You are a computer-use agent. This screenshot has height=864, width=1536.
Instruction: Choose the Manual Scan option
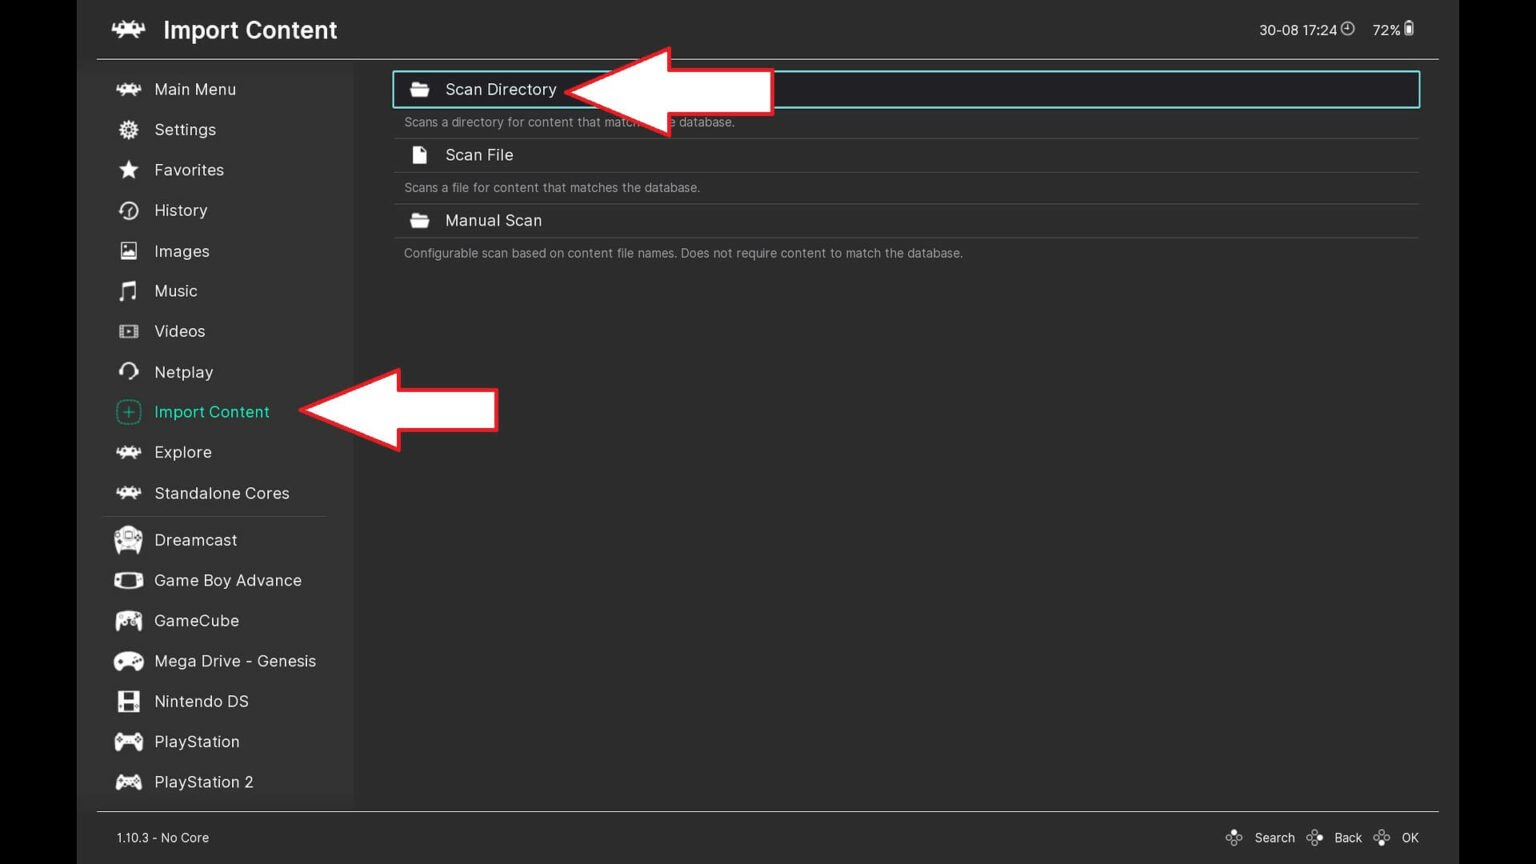pyautogui.click(x=493, y=220)
